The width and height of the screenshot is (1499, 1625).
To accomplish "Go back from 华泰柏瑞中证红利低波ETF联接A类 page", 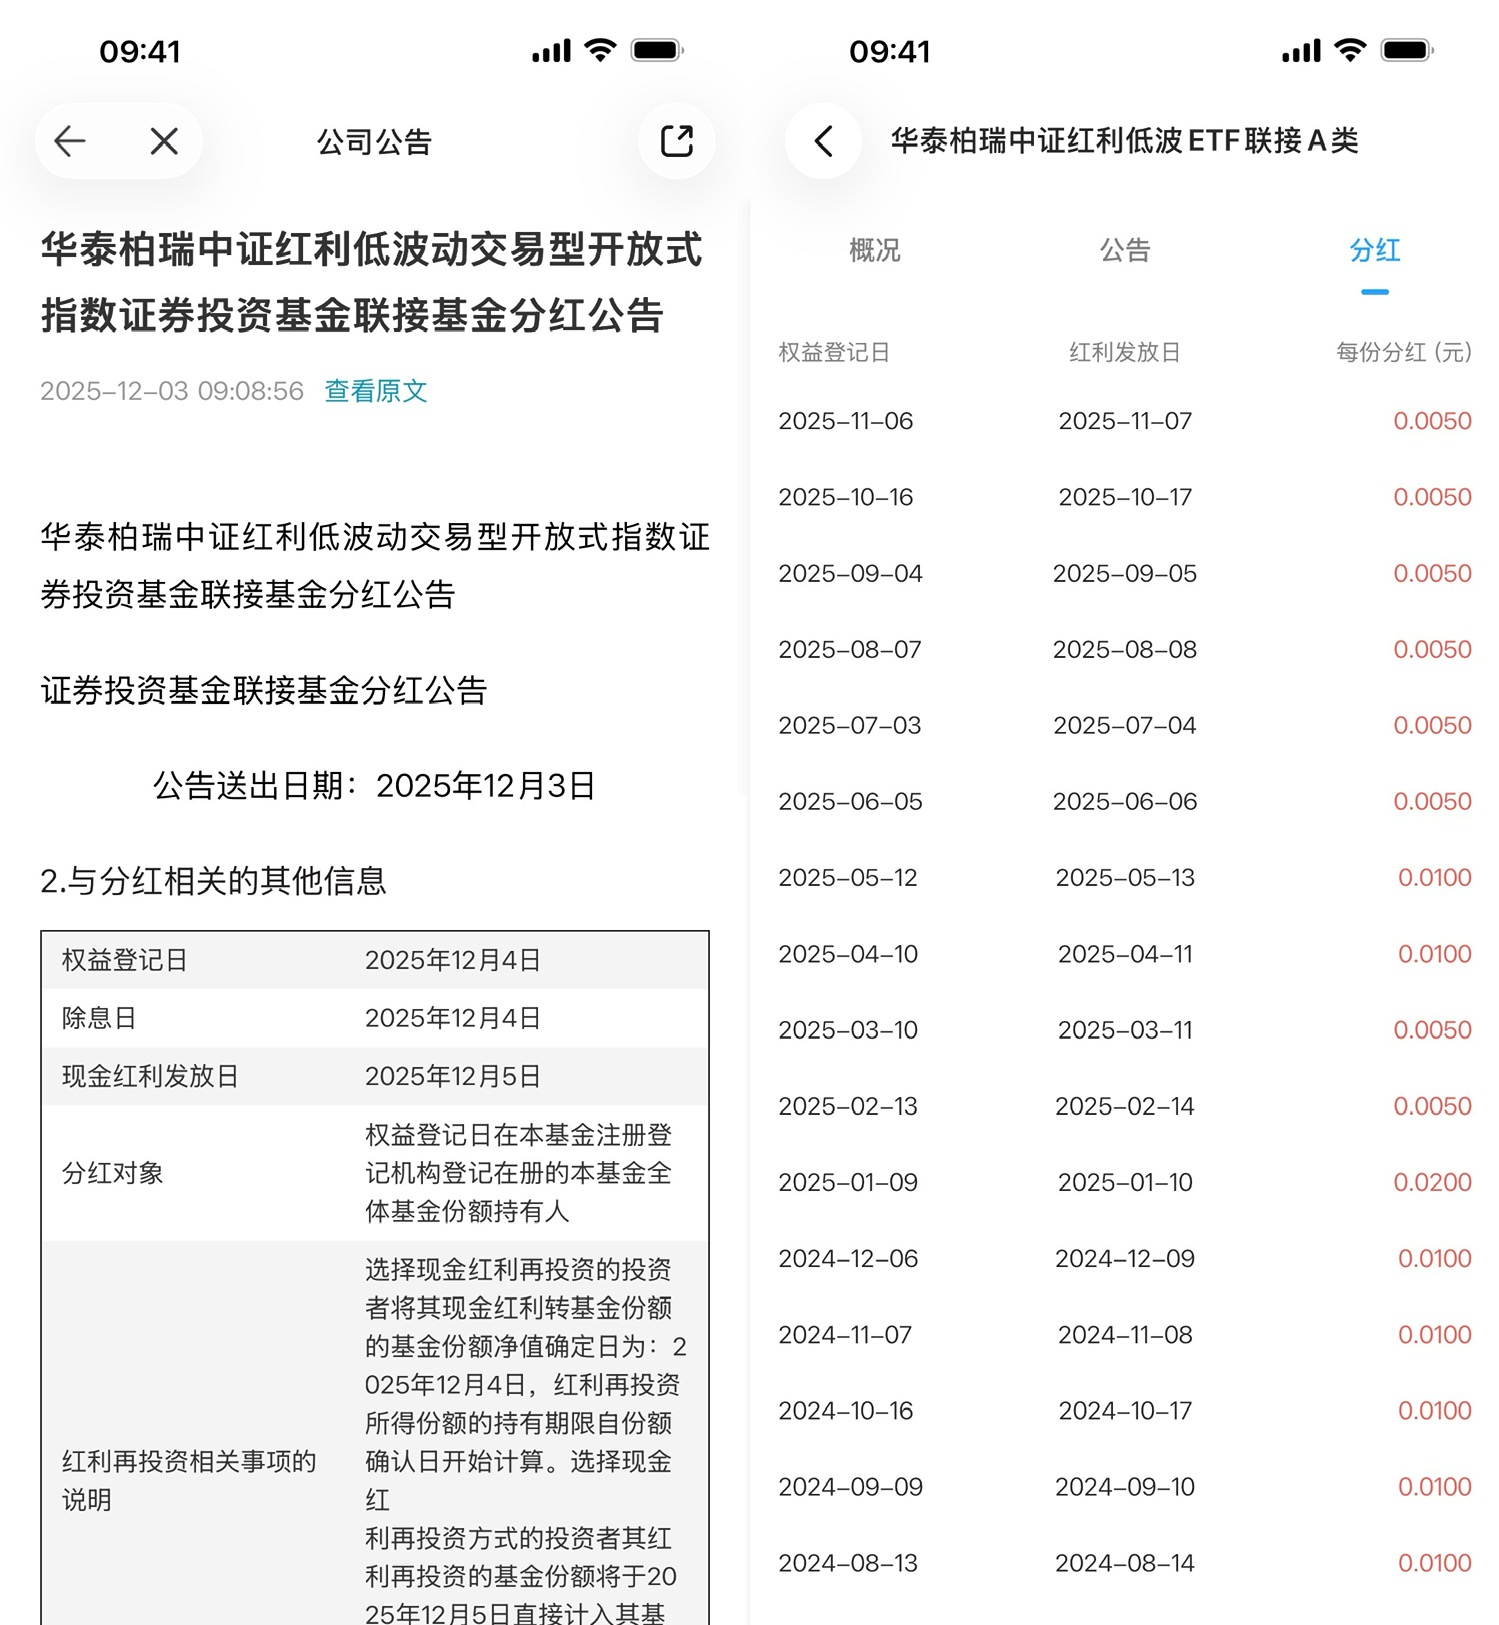I will point(823,141).
